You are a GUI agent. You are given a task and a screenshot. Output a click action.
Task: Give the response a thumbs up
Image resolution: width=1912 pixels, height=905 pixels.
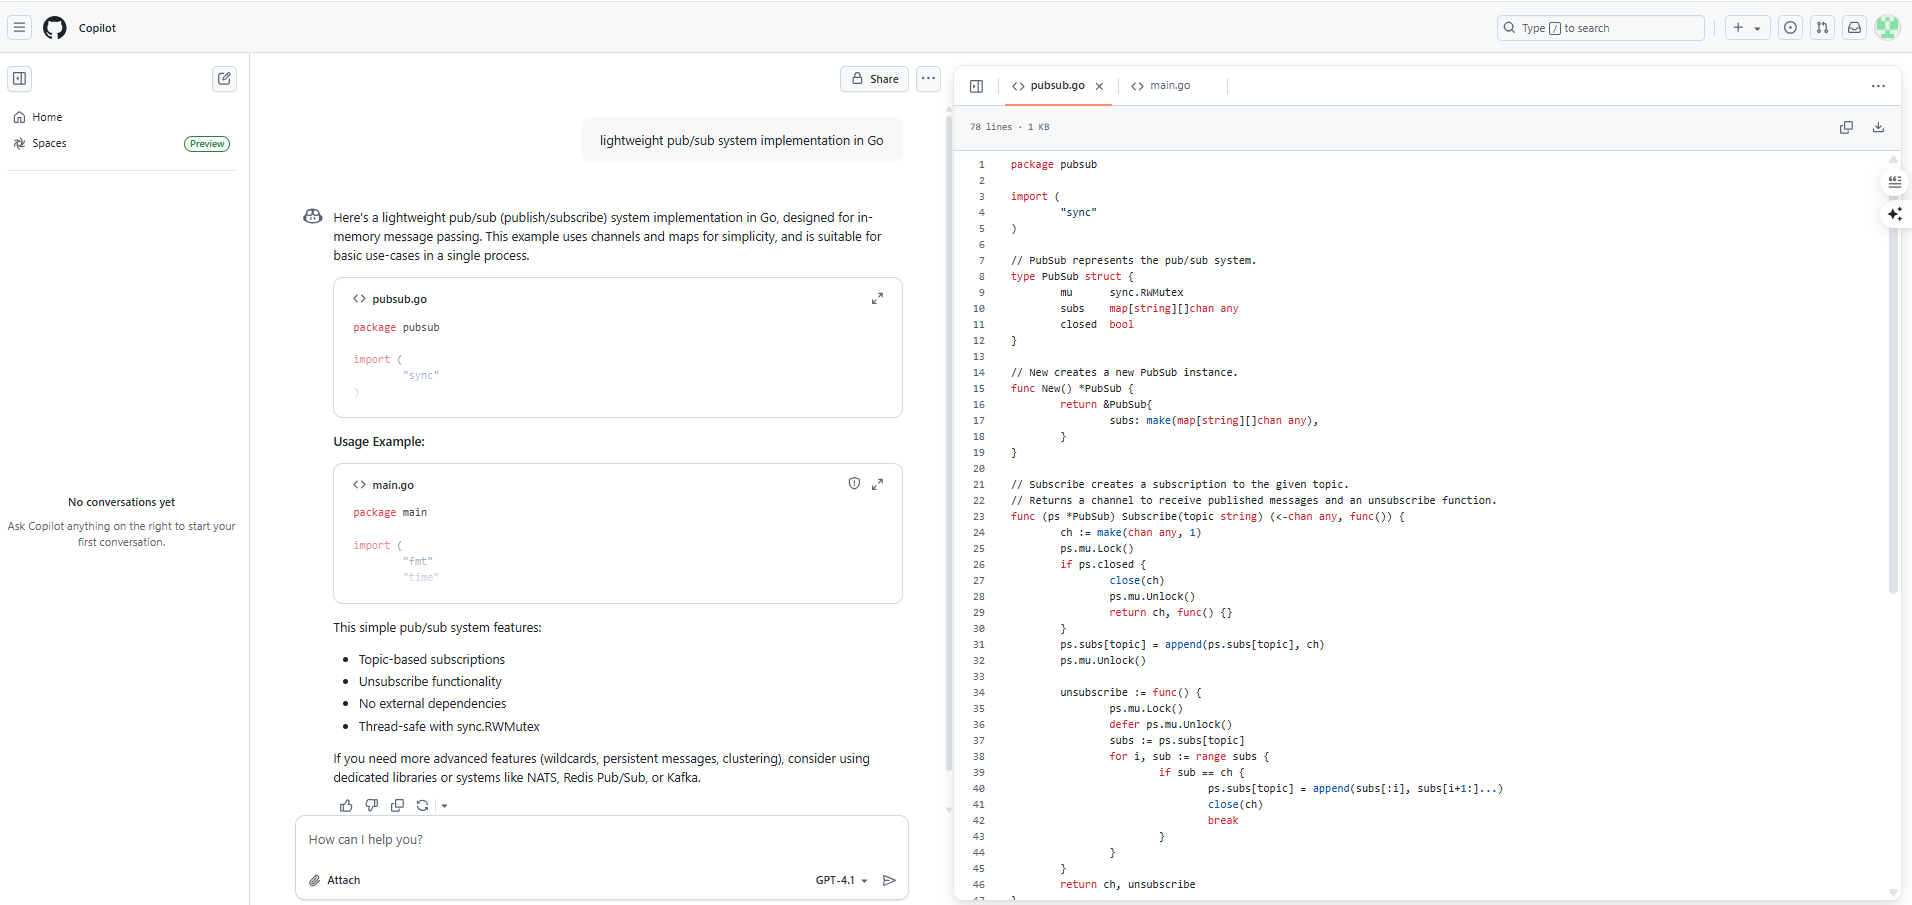(x=346, y=805)
